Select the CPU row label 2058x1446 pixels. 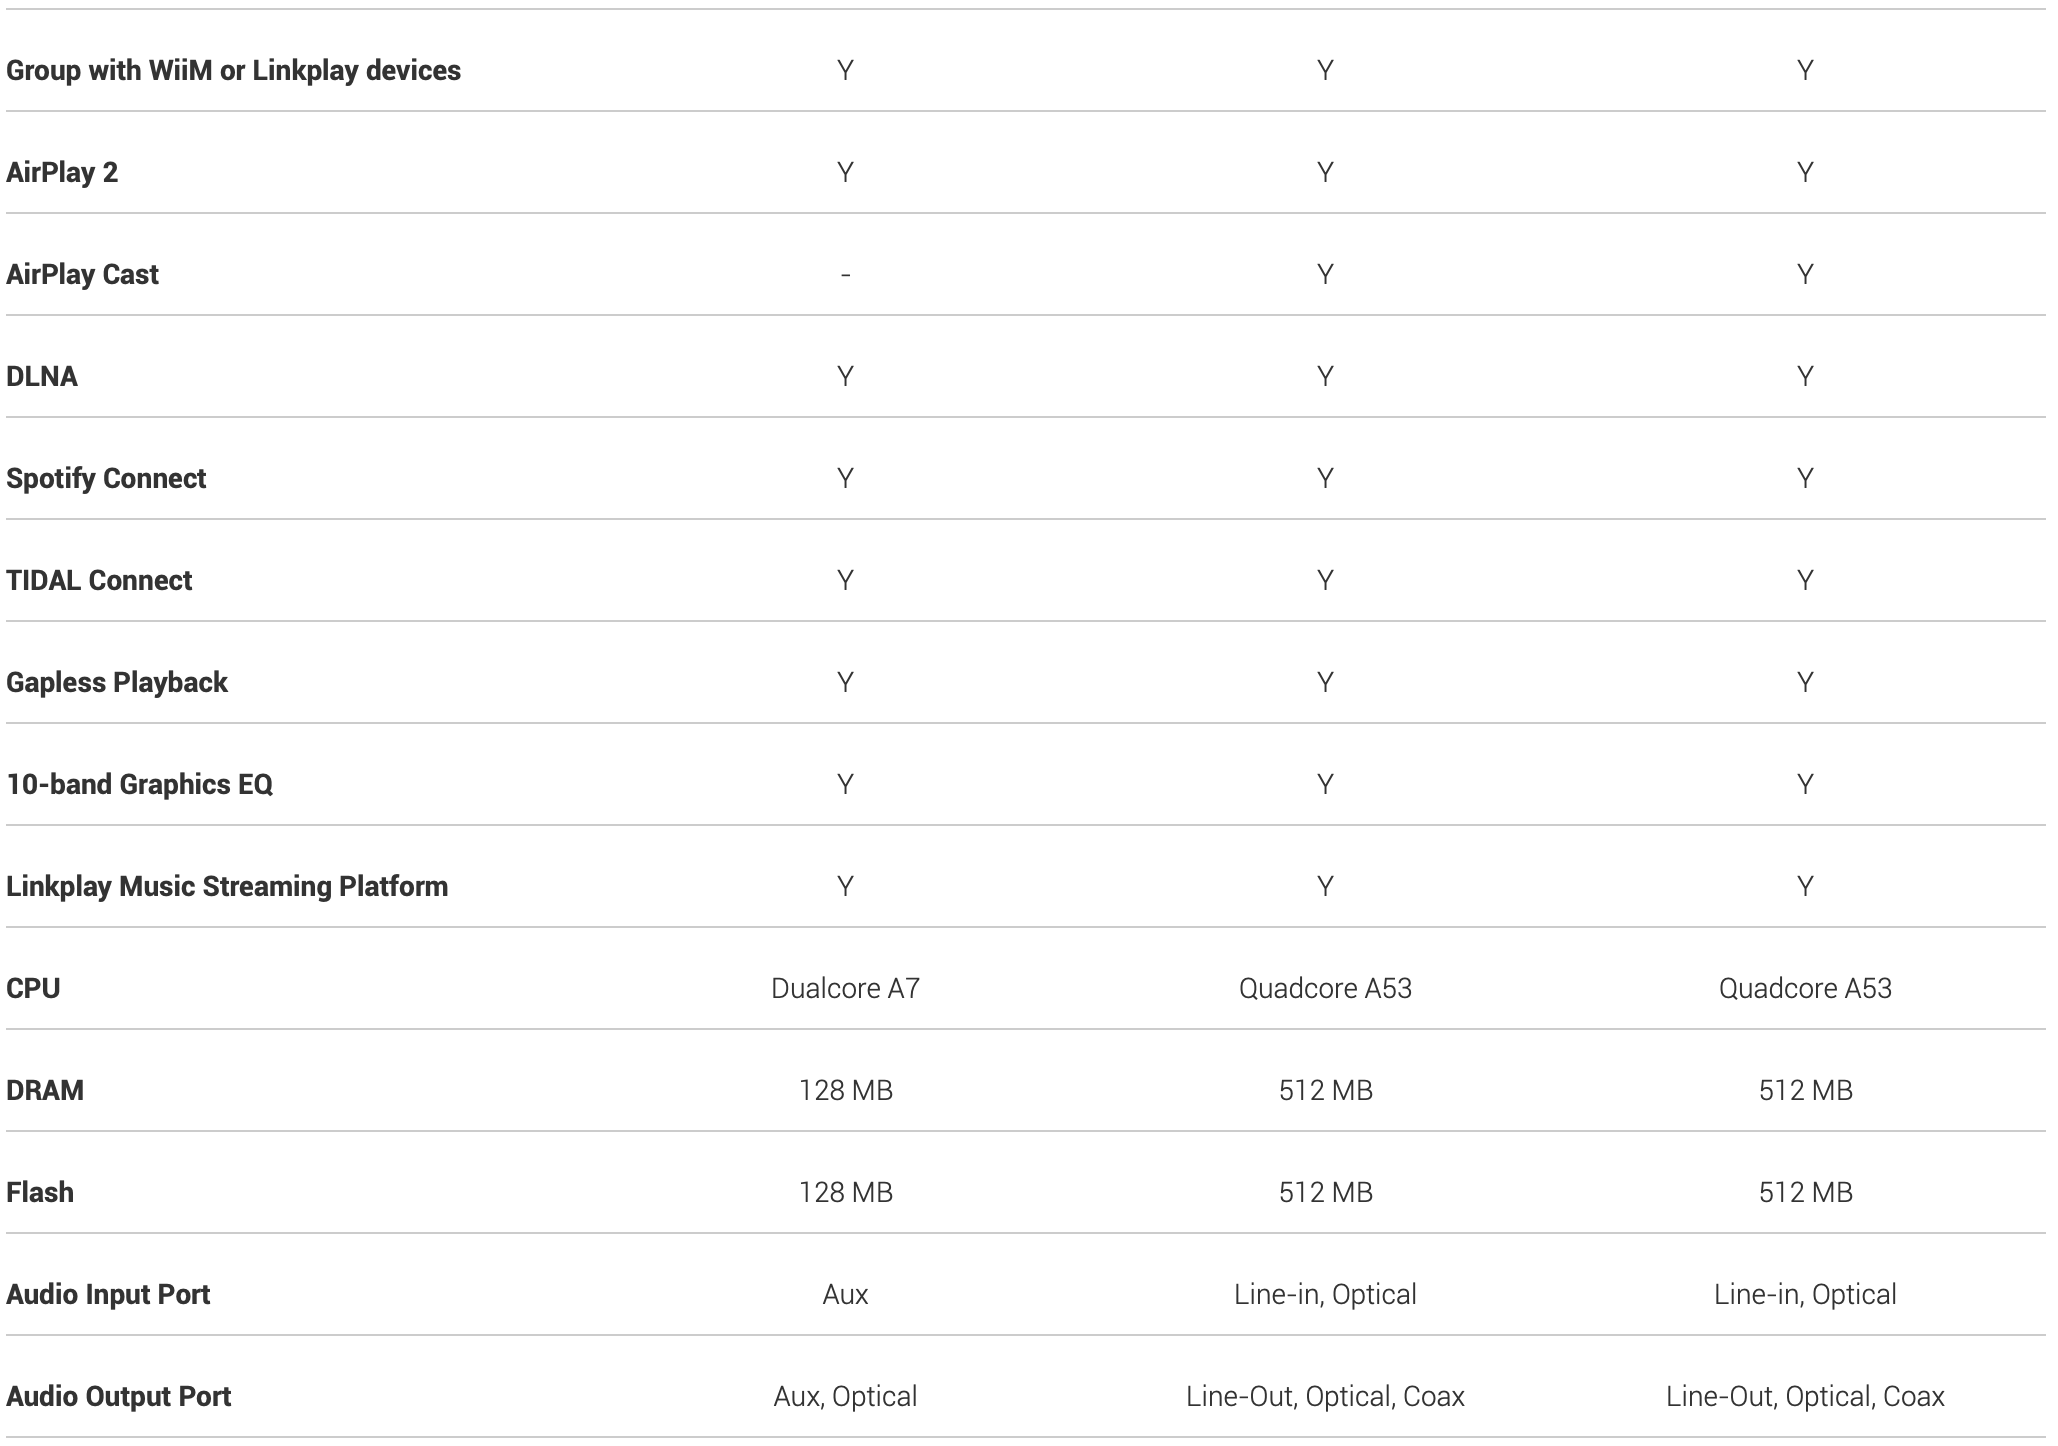pos(33,988)
